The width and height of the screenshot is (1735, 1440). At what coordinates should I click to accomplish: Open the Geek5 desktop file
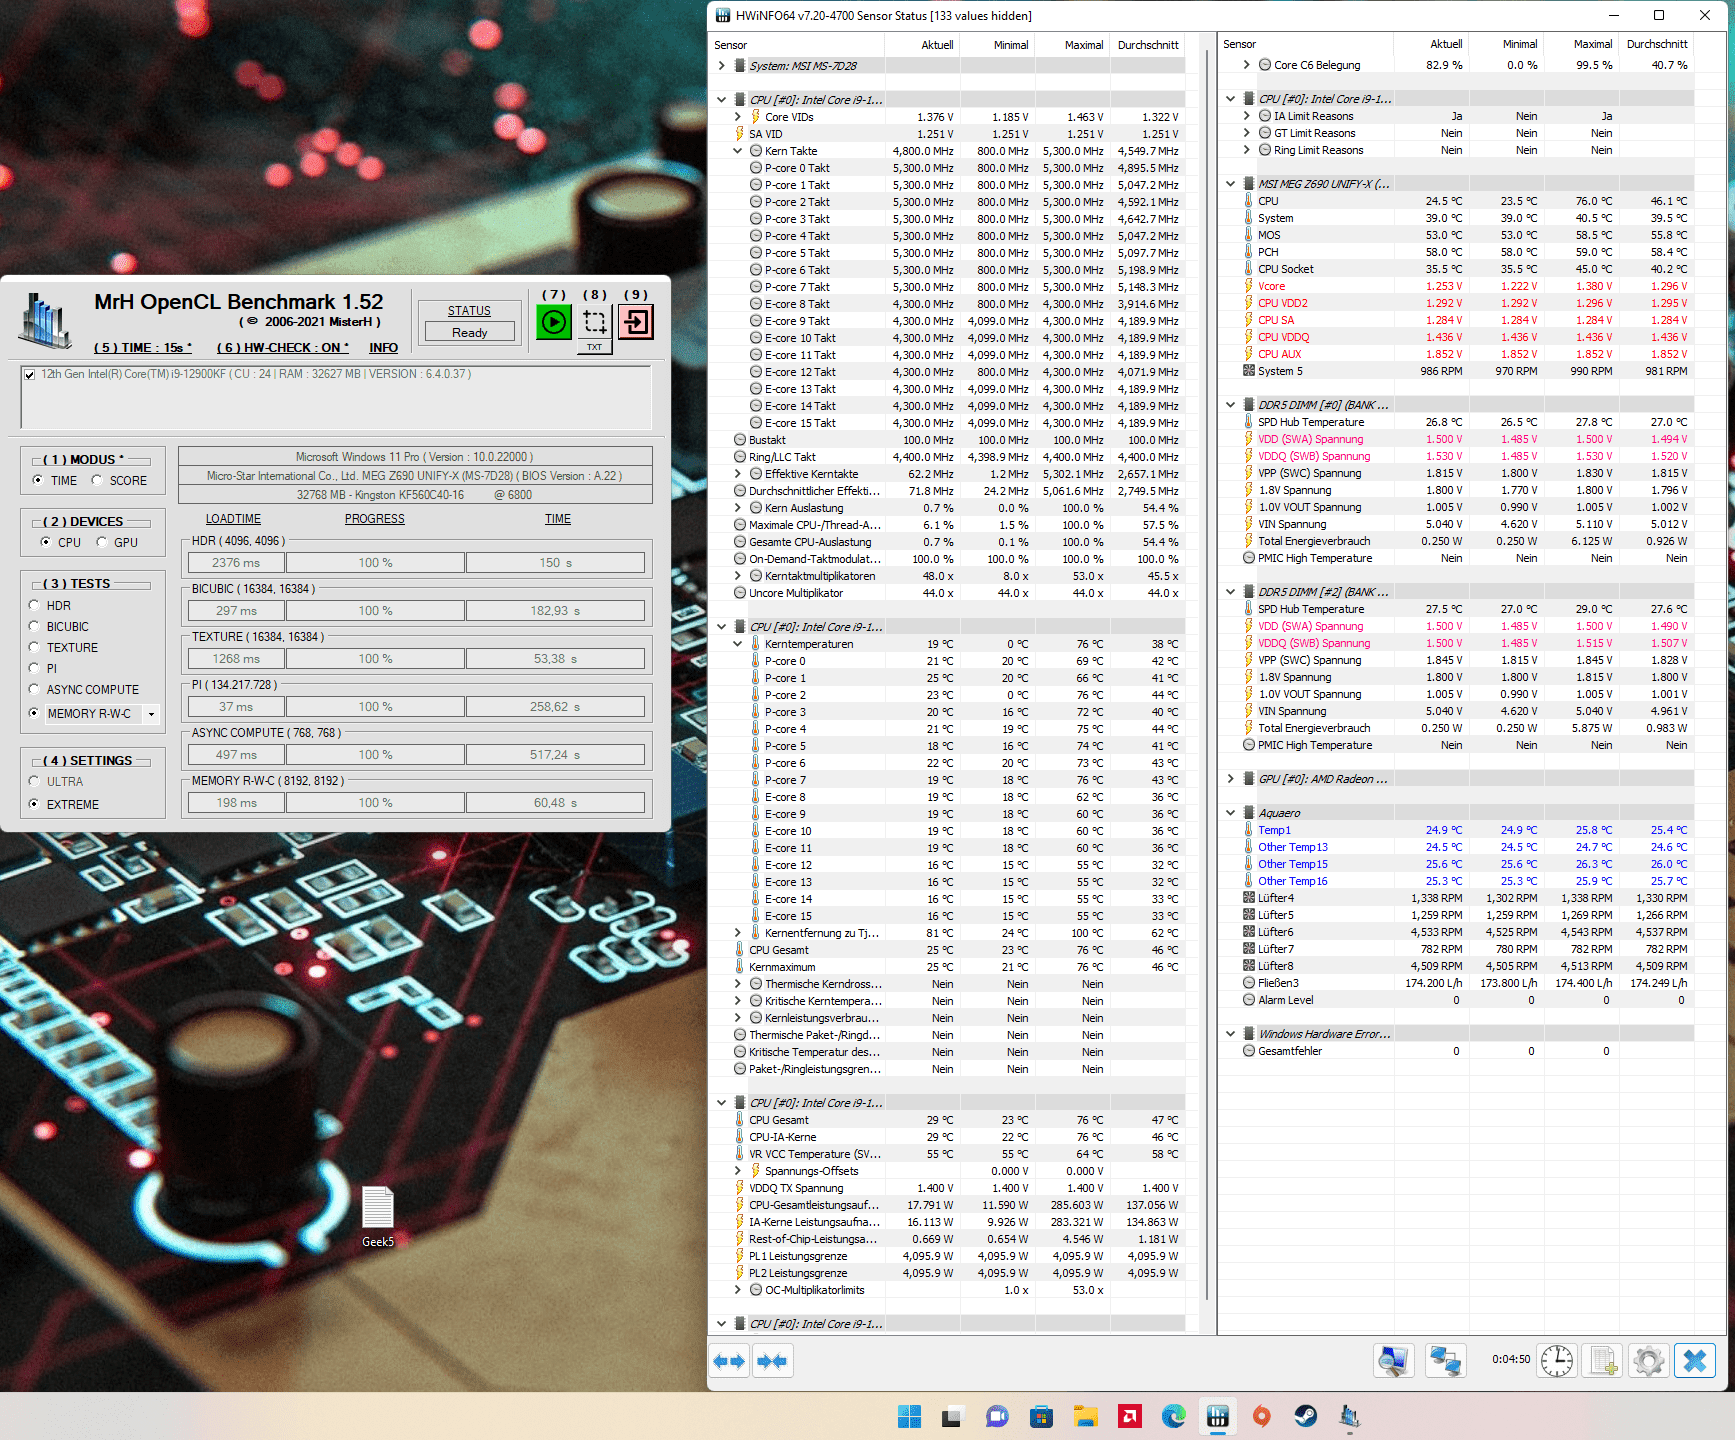coord(378,1217)
